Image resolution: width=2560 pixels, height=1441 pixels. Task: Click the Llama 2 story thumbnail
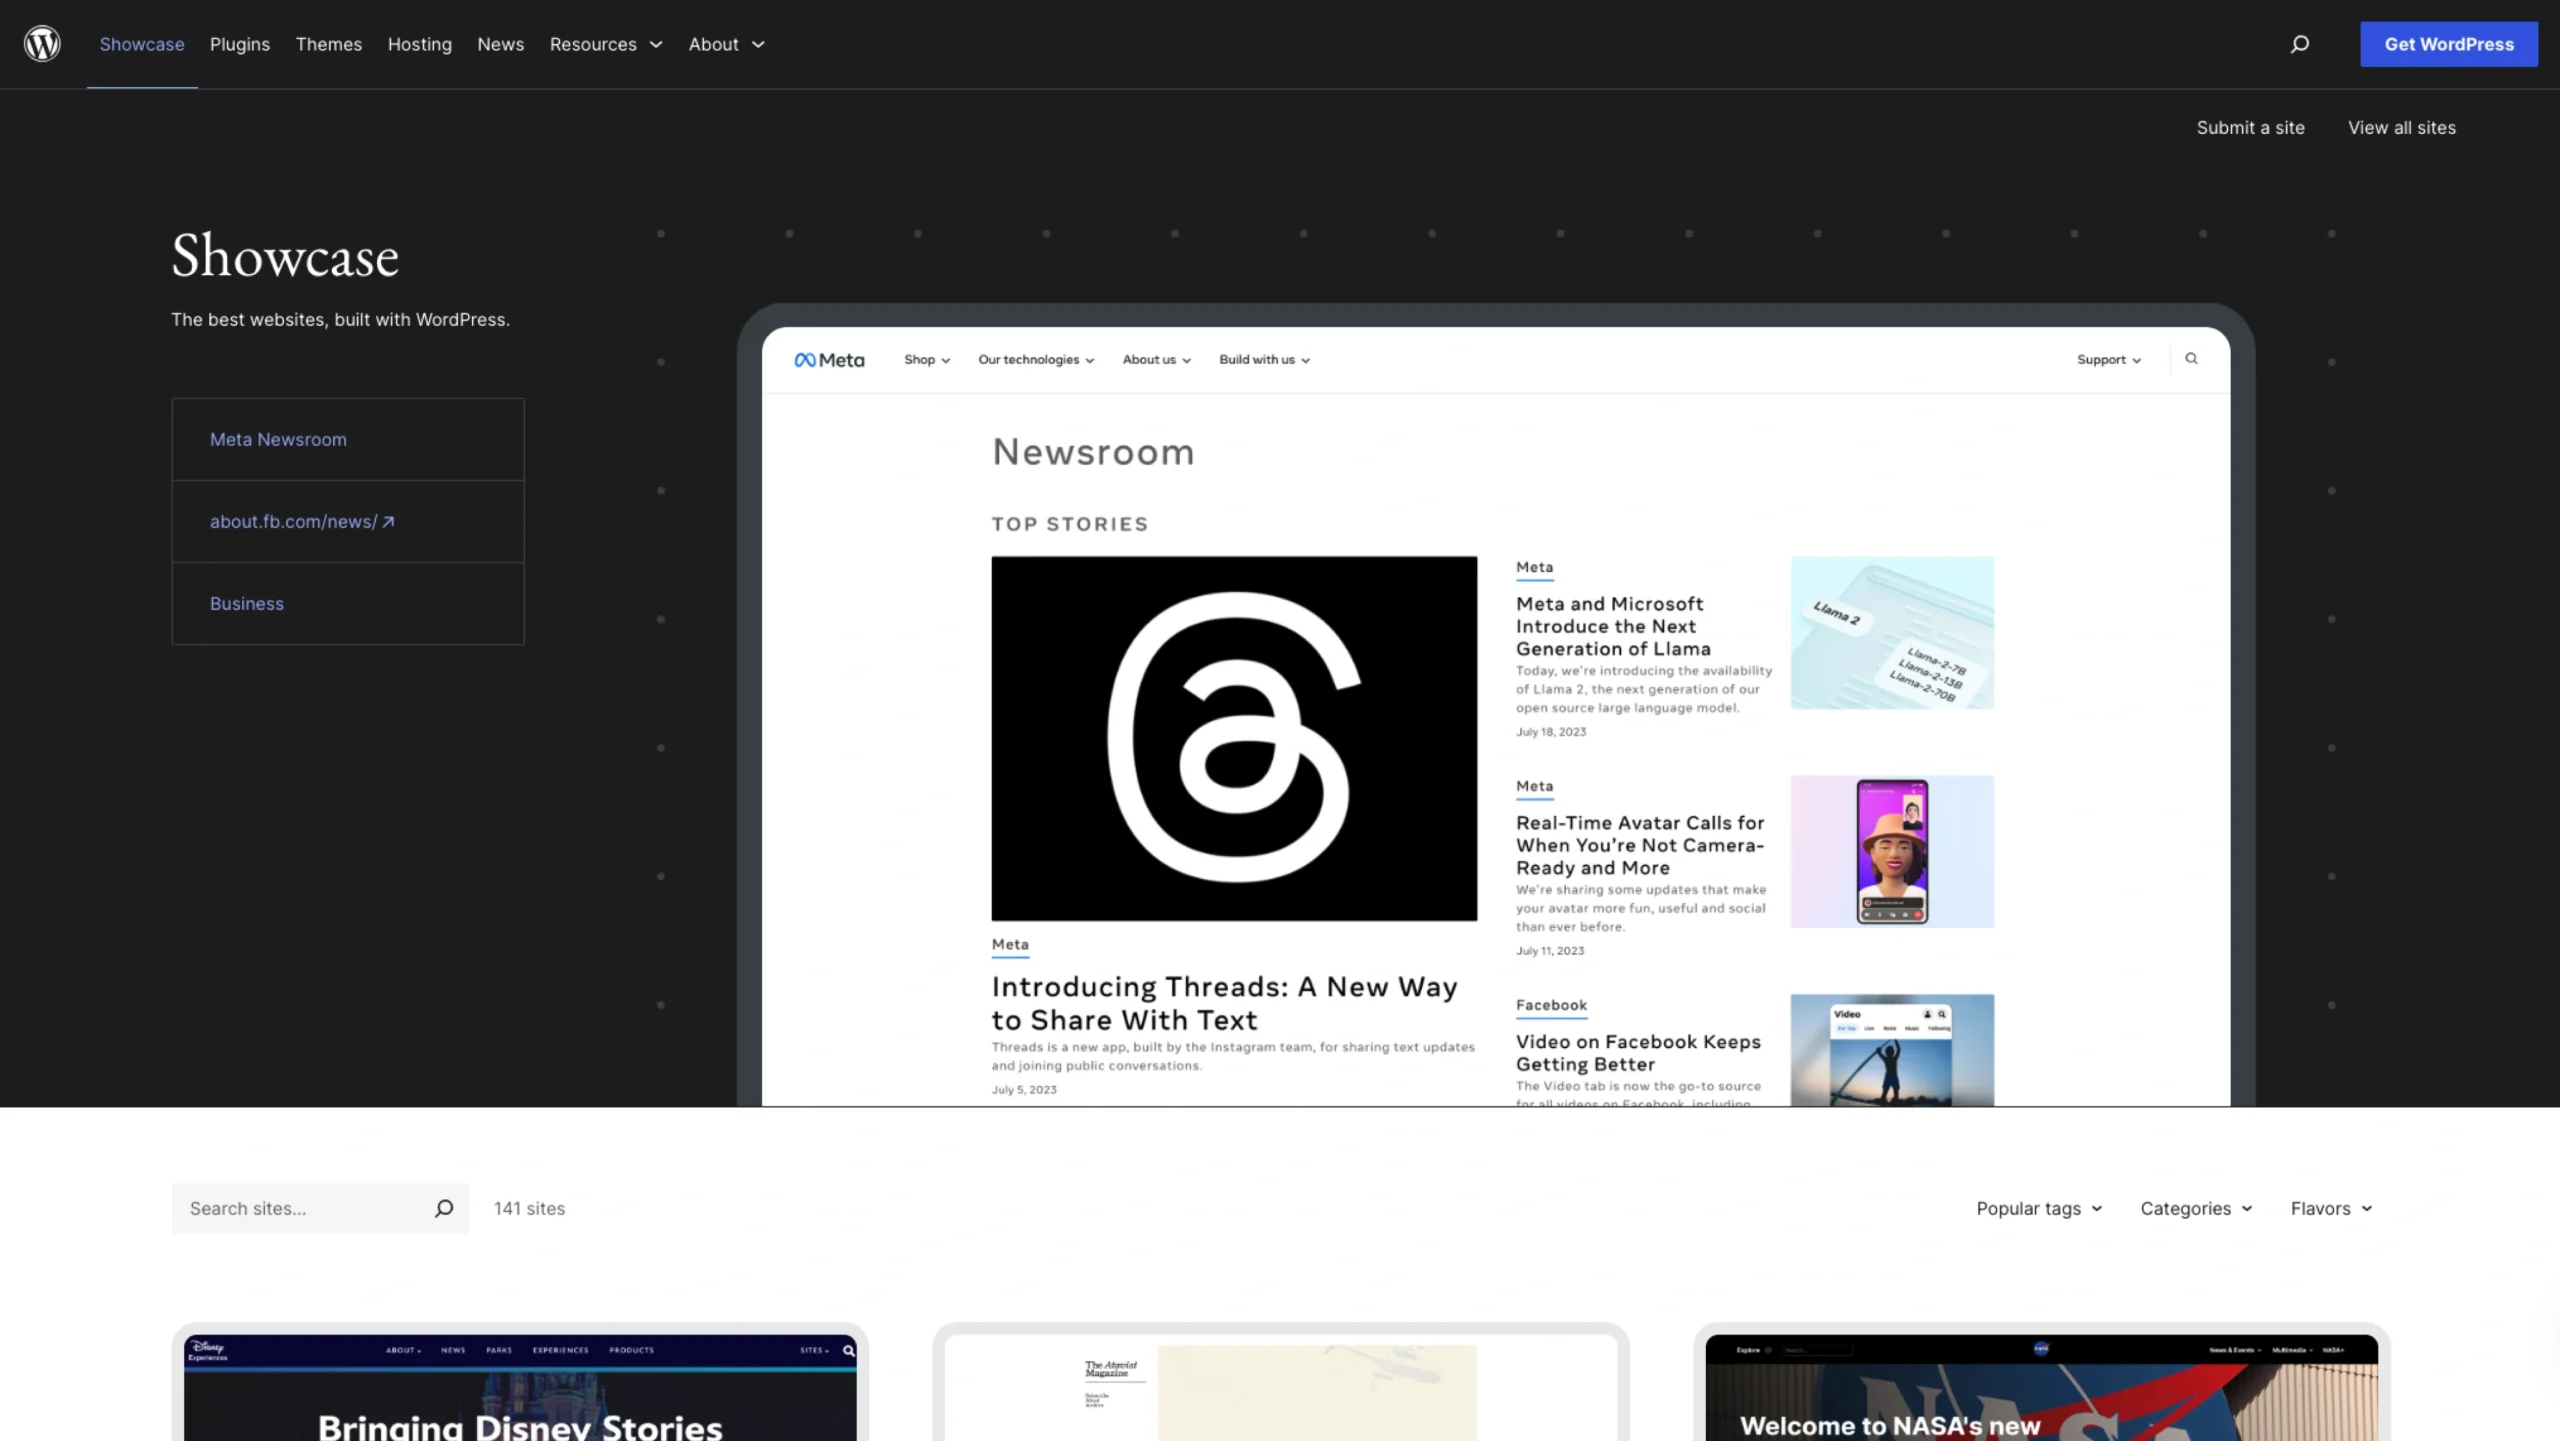pyautogui.click(x=1892, y=632)
